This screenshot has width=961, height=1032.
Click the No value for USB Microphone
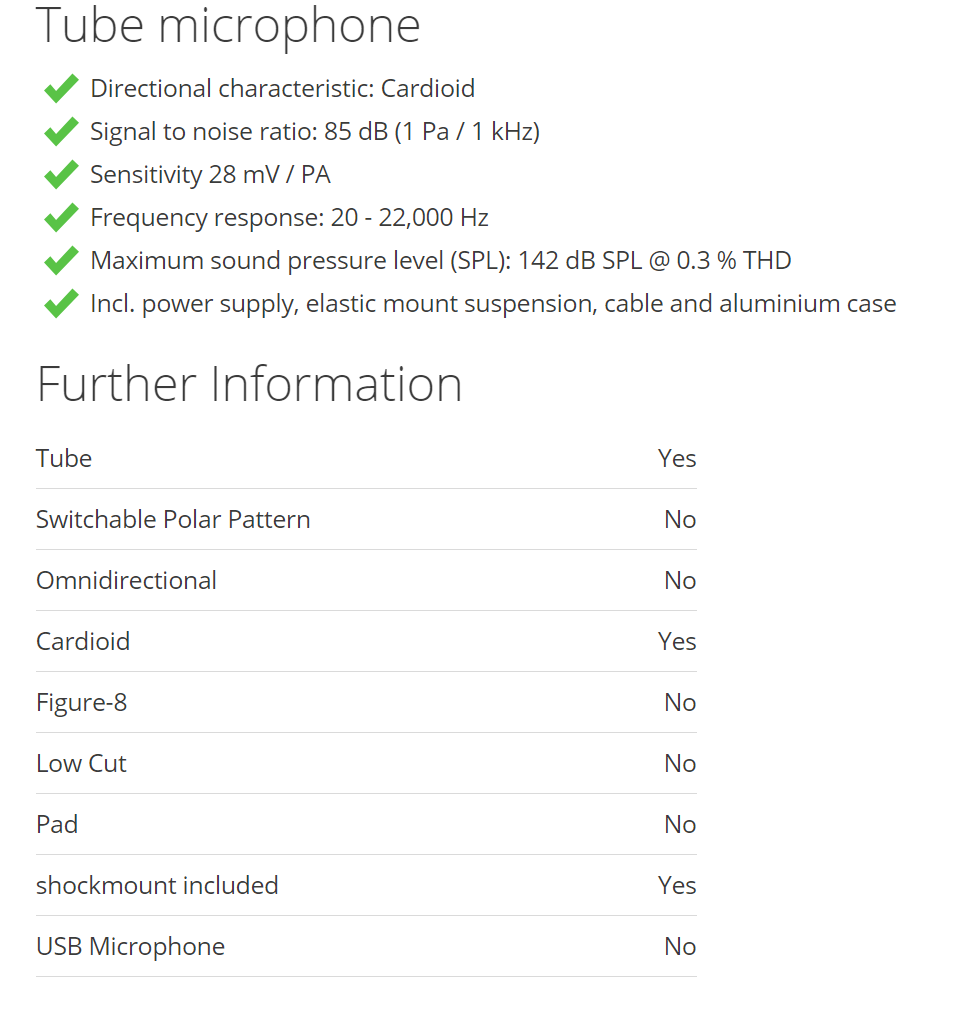680,946
